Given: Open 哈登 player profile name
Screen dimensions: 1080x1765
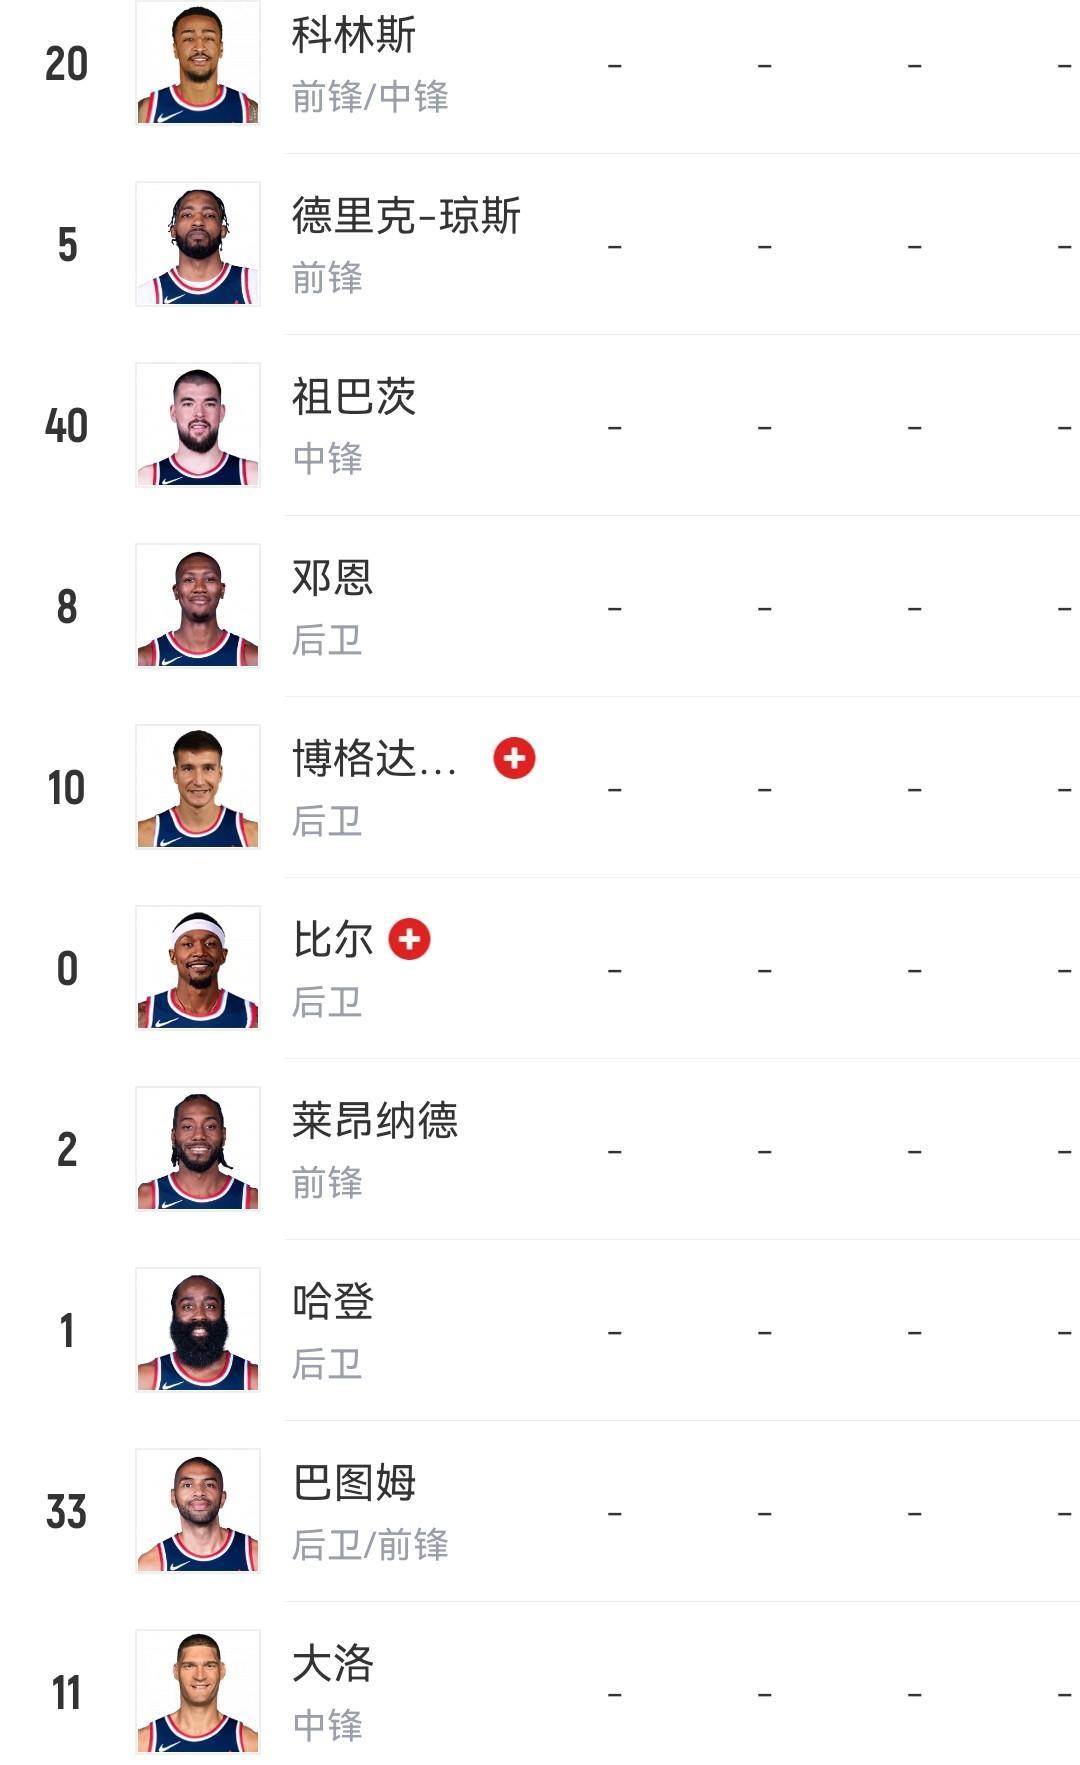Looking at the screenshot, I should click(x=332, y=1302).
